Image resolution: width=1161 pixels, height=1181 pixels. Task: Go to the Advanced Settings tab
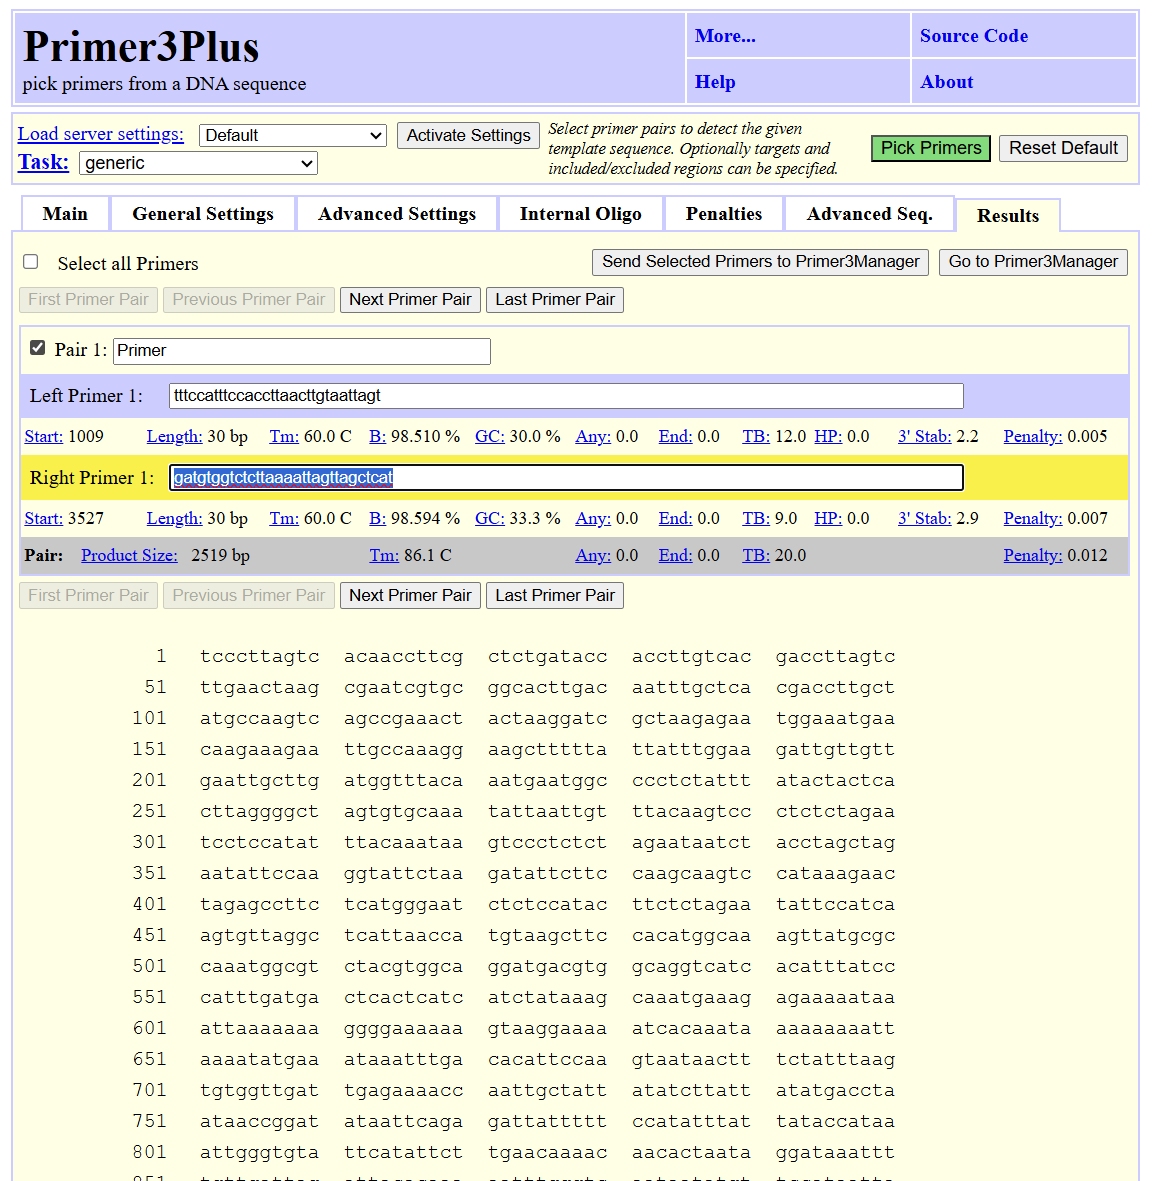pyautogui.click(x=397, y=214)
